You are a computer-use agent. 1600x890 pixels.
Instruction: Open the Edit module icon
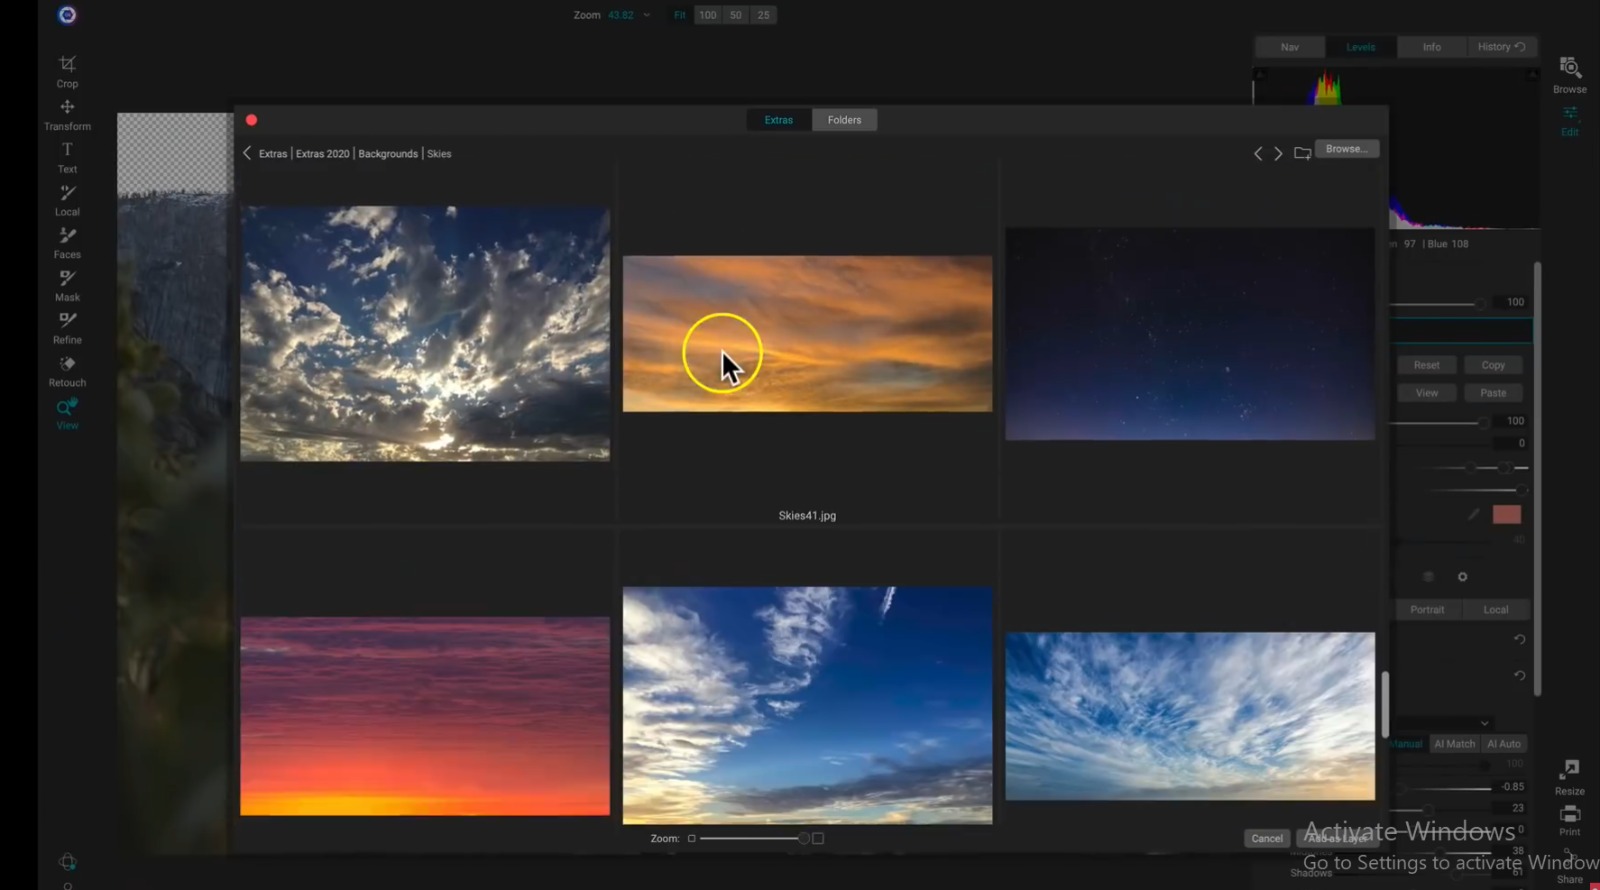pos(1570,121)
